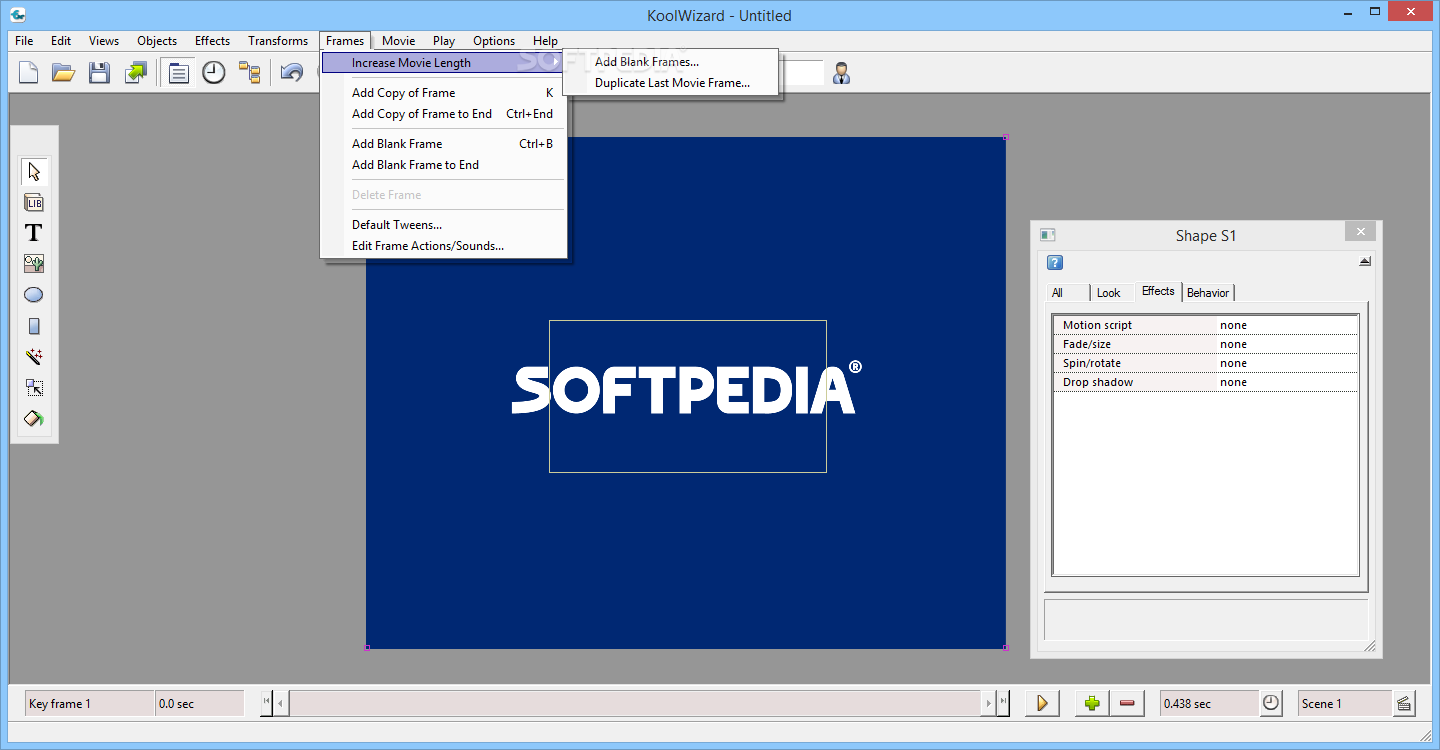
Task: Select the paint bucket fill tool
Action: click(x=34, y=419)
